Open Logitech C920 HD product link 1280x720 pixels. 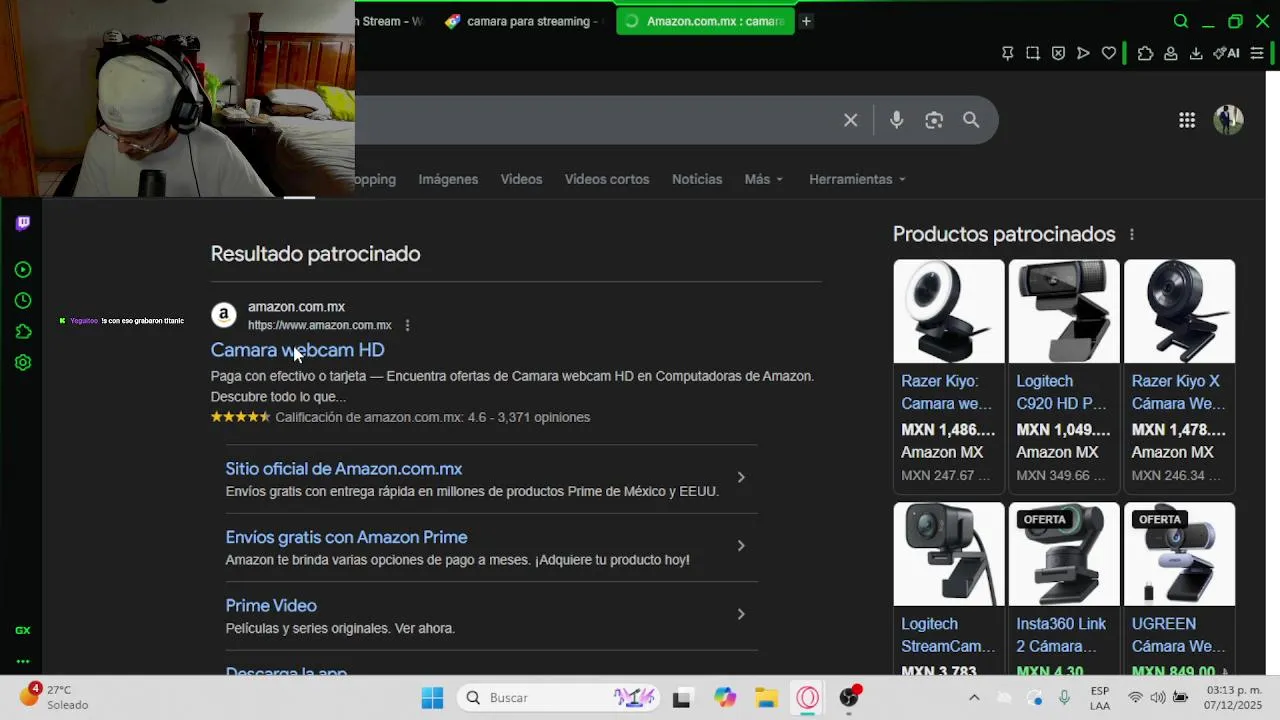pyautogui.click(x=1061, y=392)
